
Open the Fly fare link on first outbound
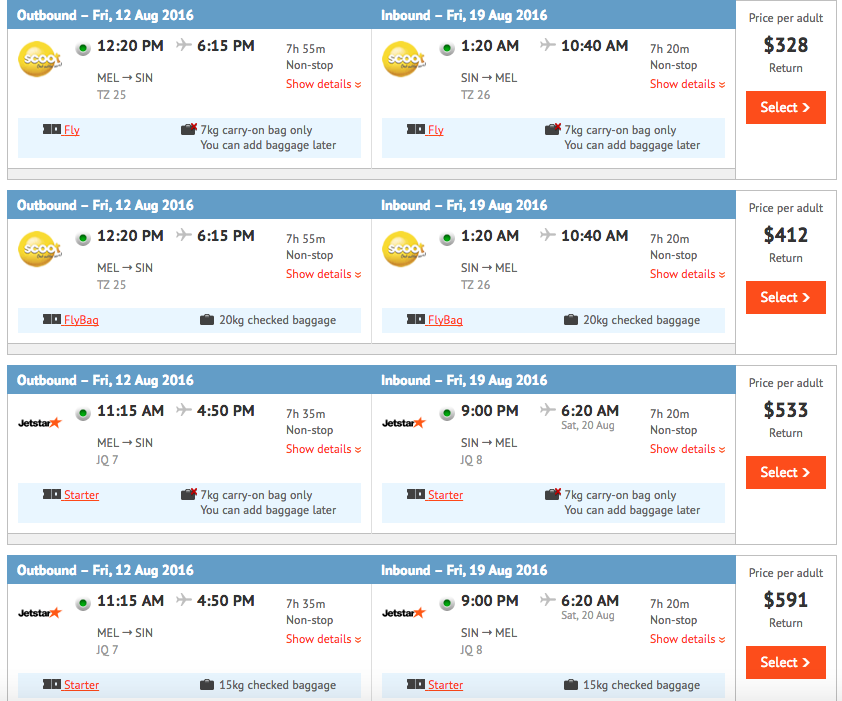coord(71,130)
